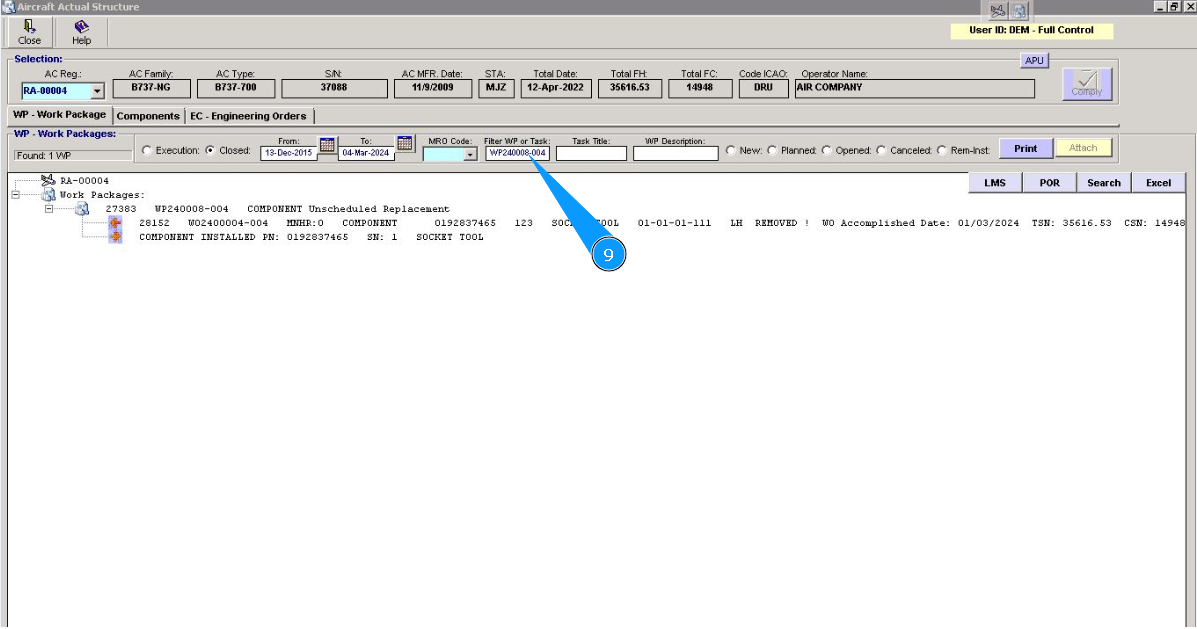Open the To date calendar picker
Image resolution: width=1197 pixels, height=629 pixels.
click(x=405, y=143)
